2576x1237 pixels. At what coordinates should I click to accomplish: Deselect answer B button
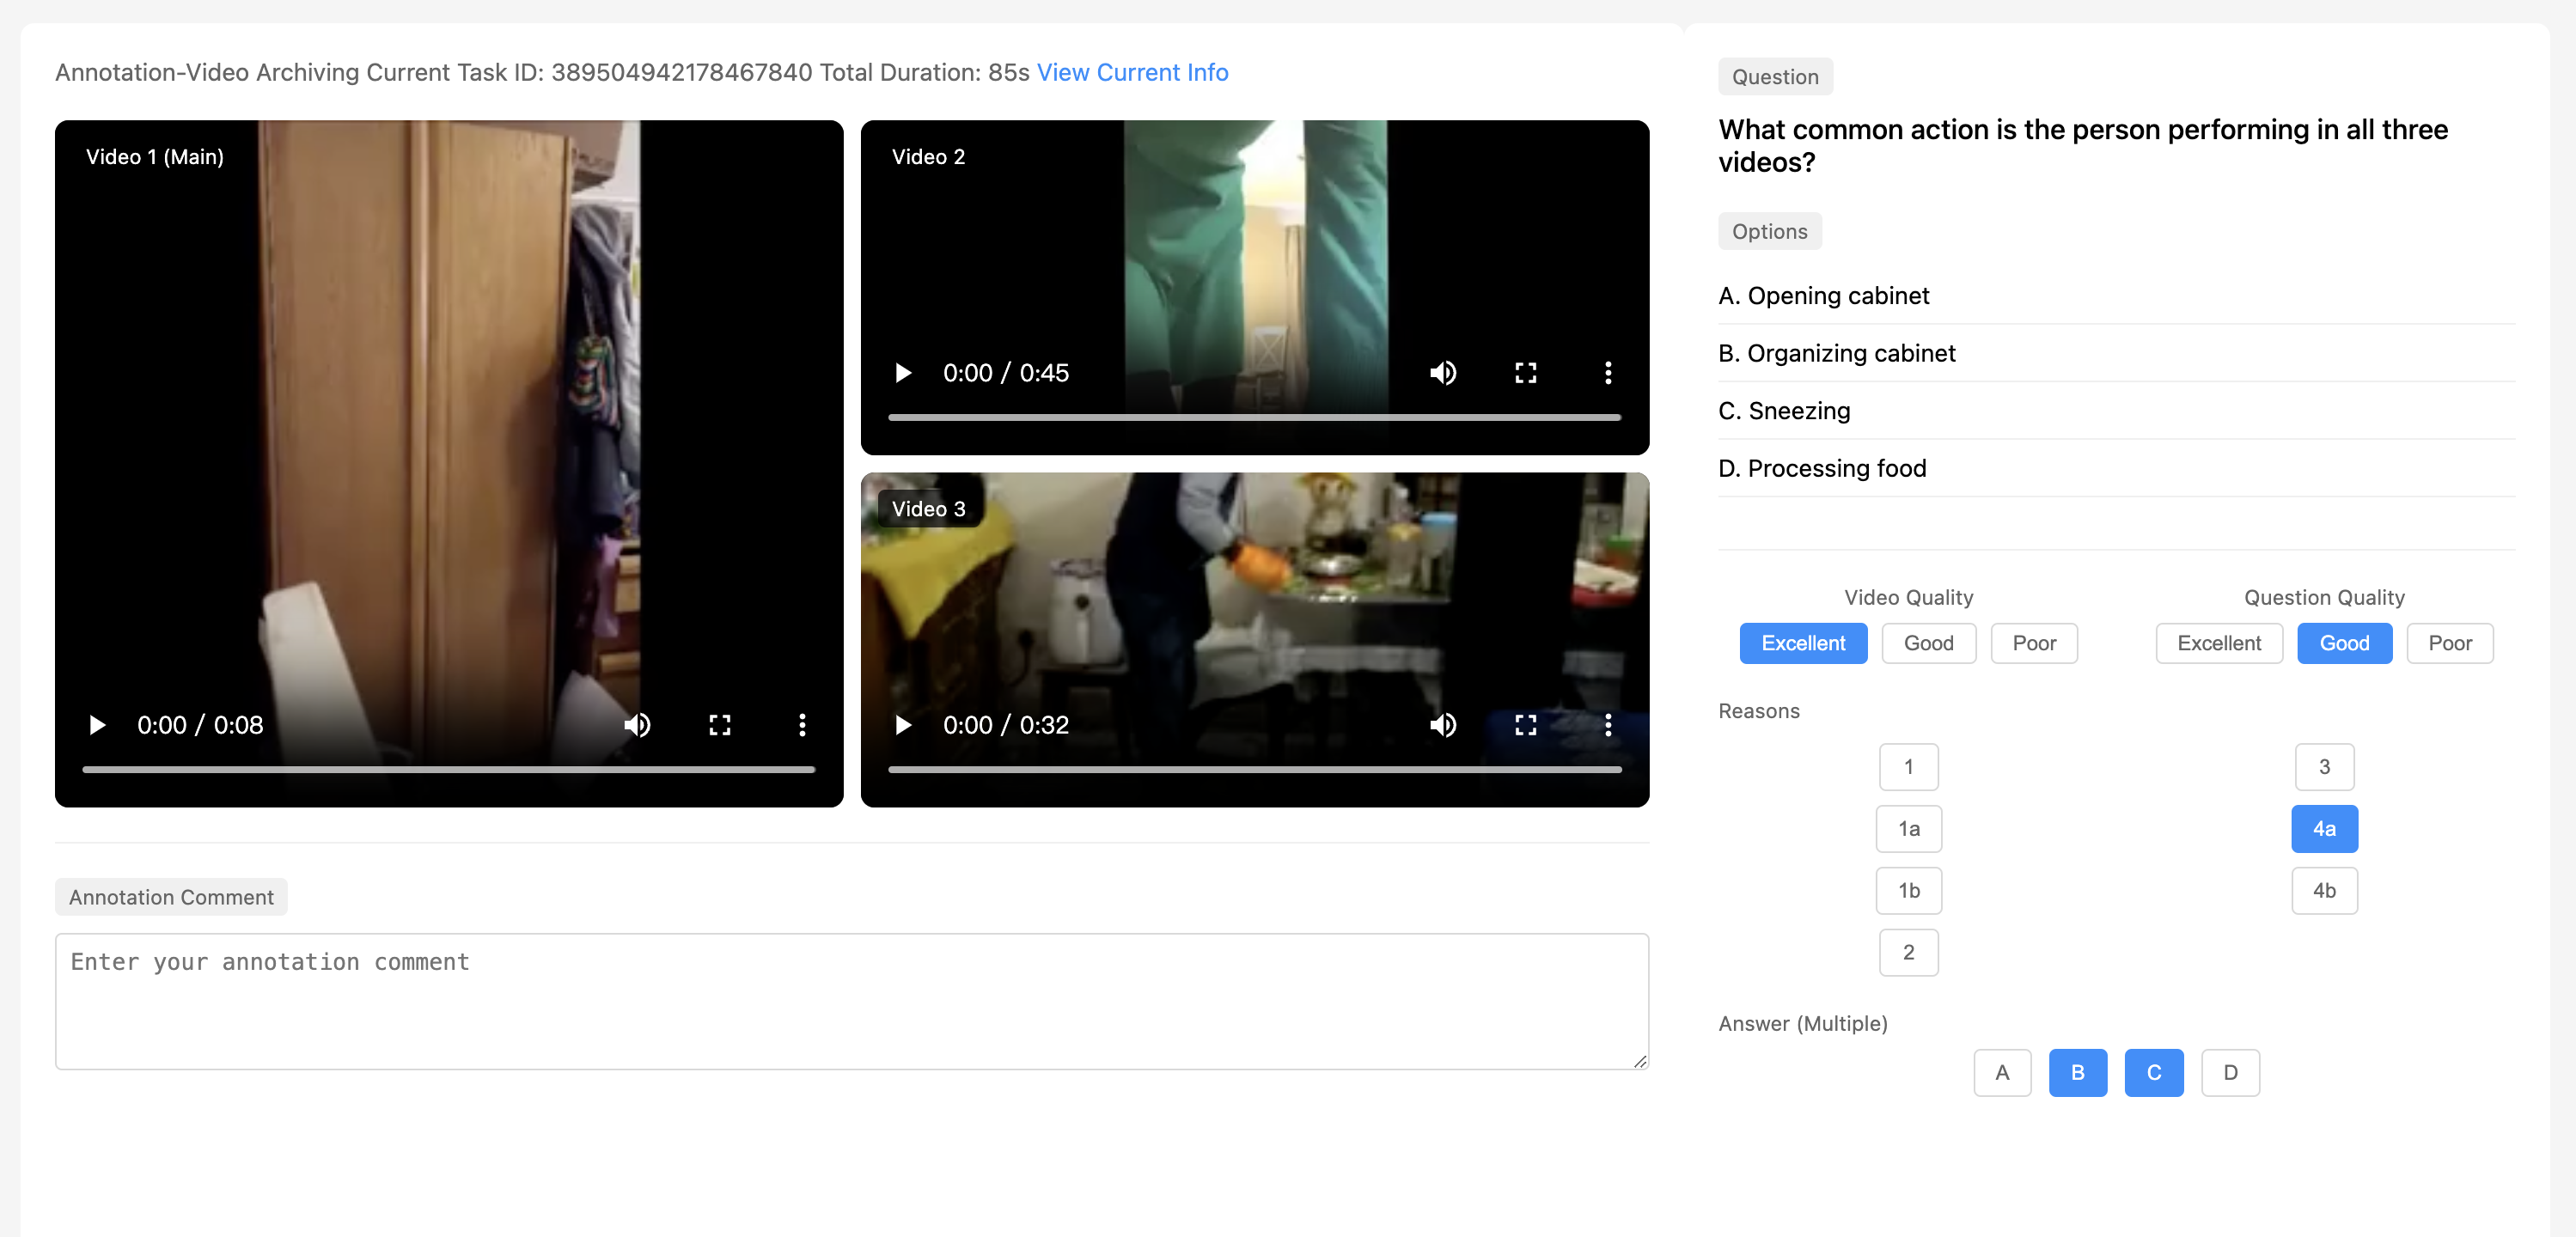point(2077,1072)
